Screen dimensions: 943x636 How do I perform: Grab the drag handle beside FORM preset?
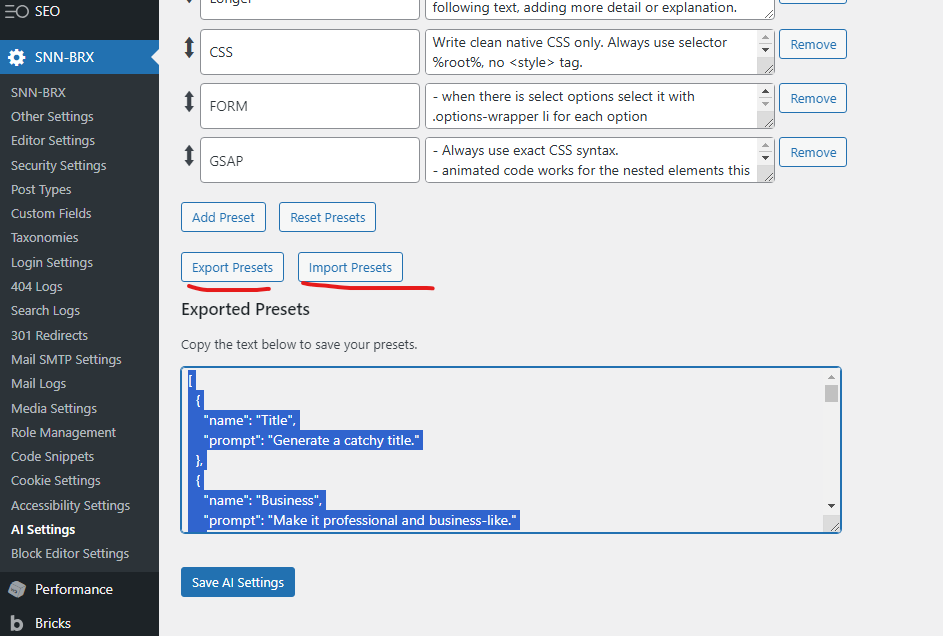(x=189, y=102)
